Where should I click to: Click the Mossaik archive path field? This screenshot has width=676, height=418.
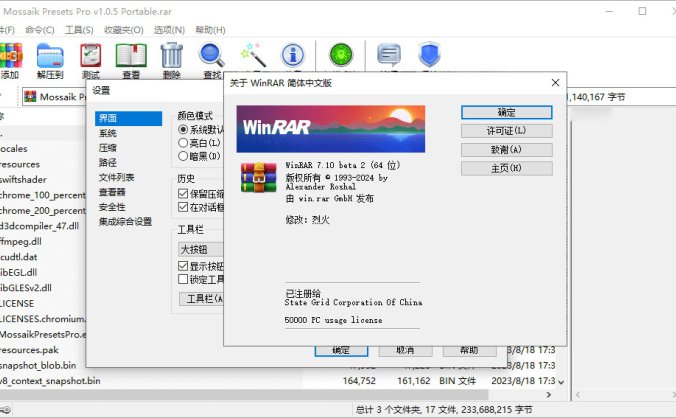pyautogui.click(x=54, y=97)
